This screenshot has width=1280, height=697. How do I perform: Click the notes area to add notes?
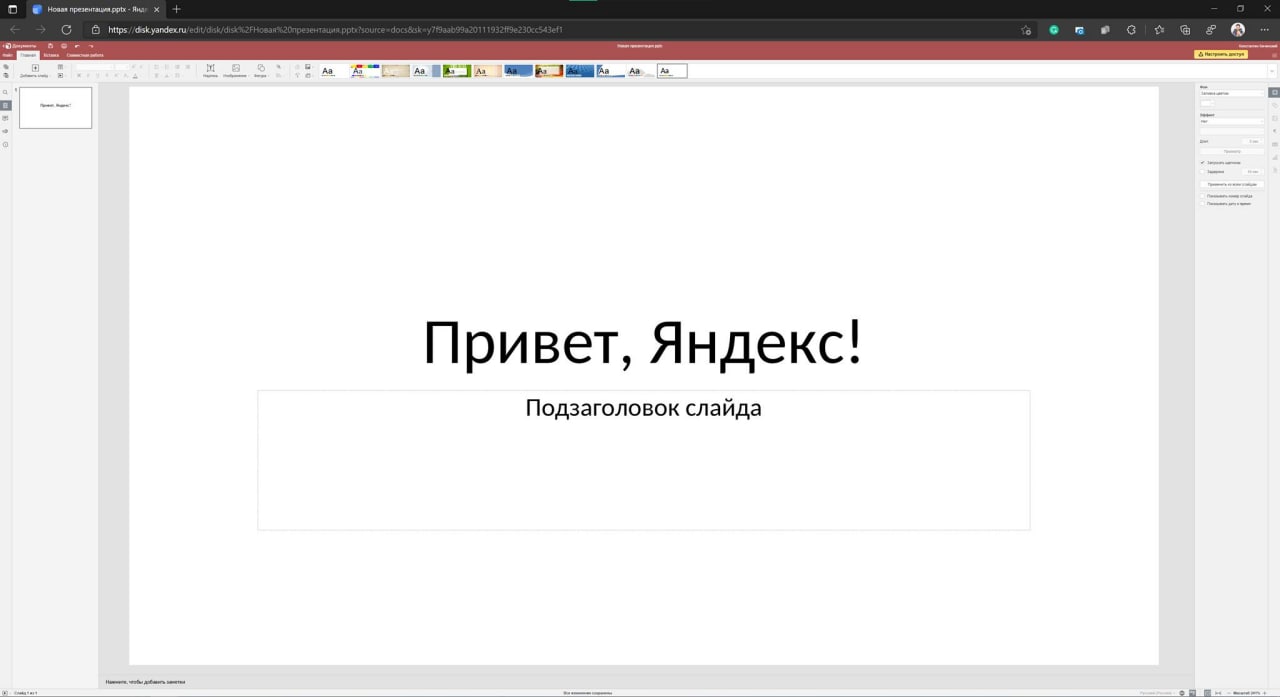(x=146, y=682)
